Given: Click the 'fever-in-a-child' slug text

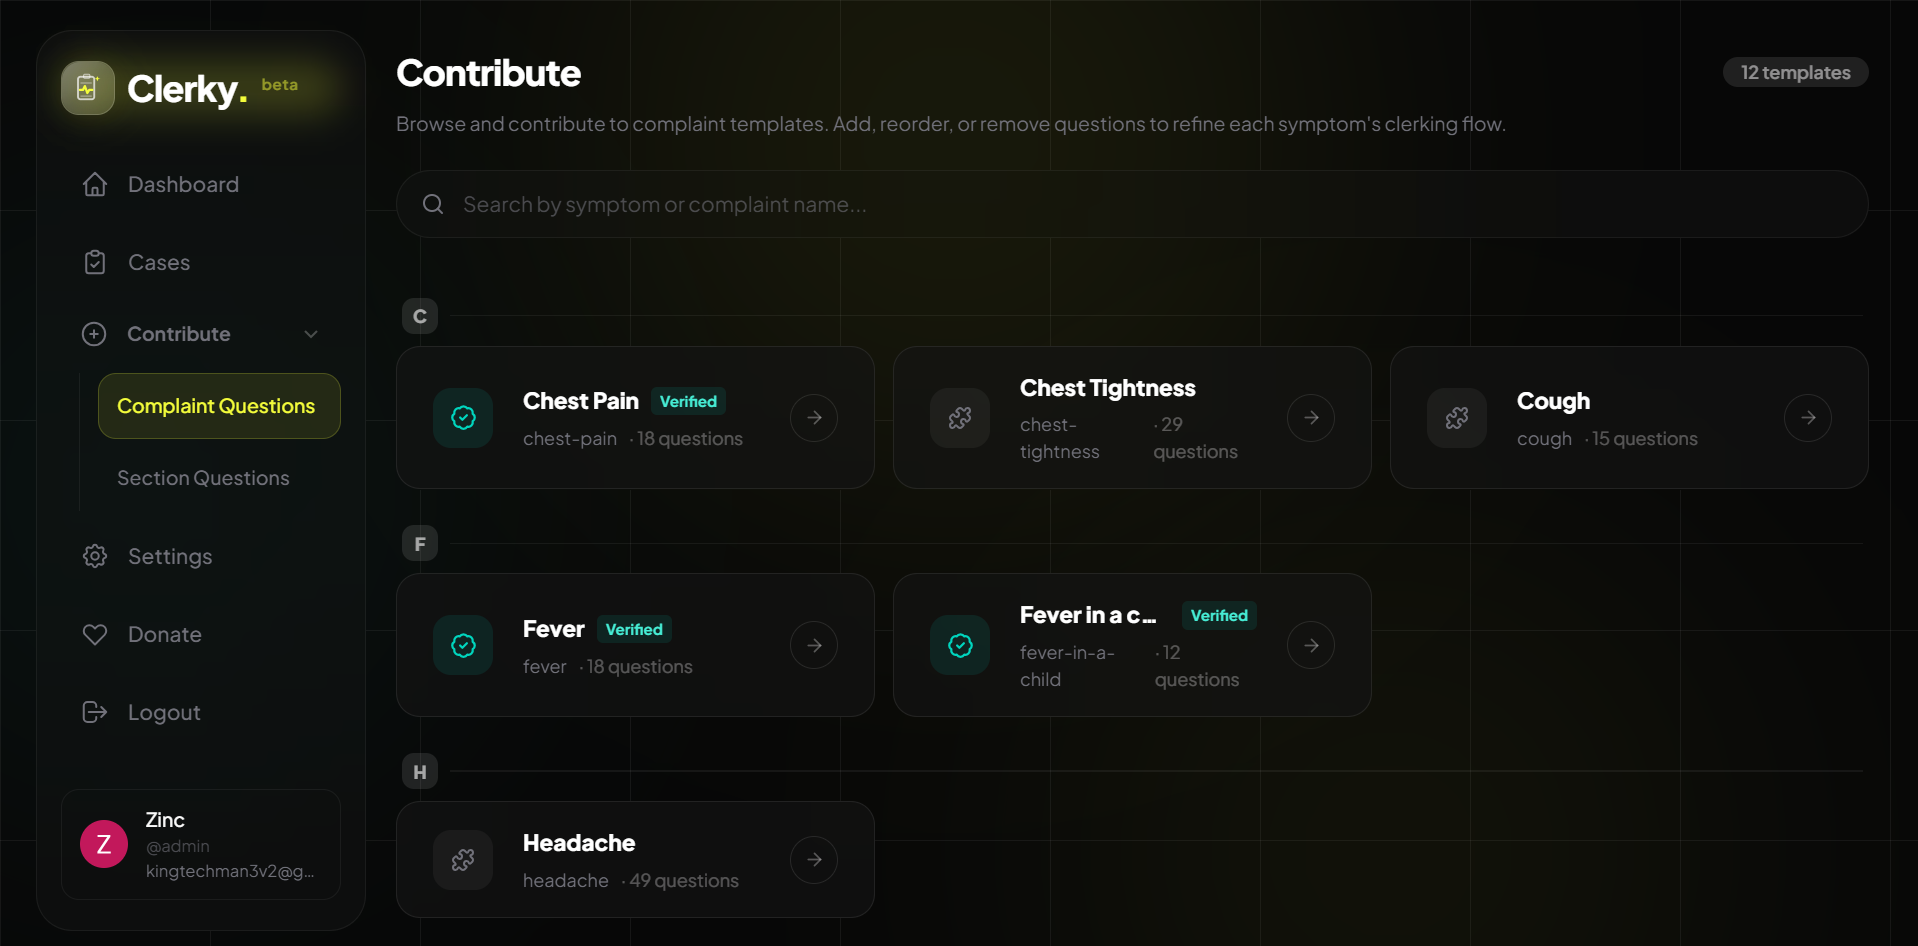Looking at the screenshot, I should [x=1067, y=665].
